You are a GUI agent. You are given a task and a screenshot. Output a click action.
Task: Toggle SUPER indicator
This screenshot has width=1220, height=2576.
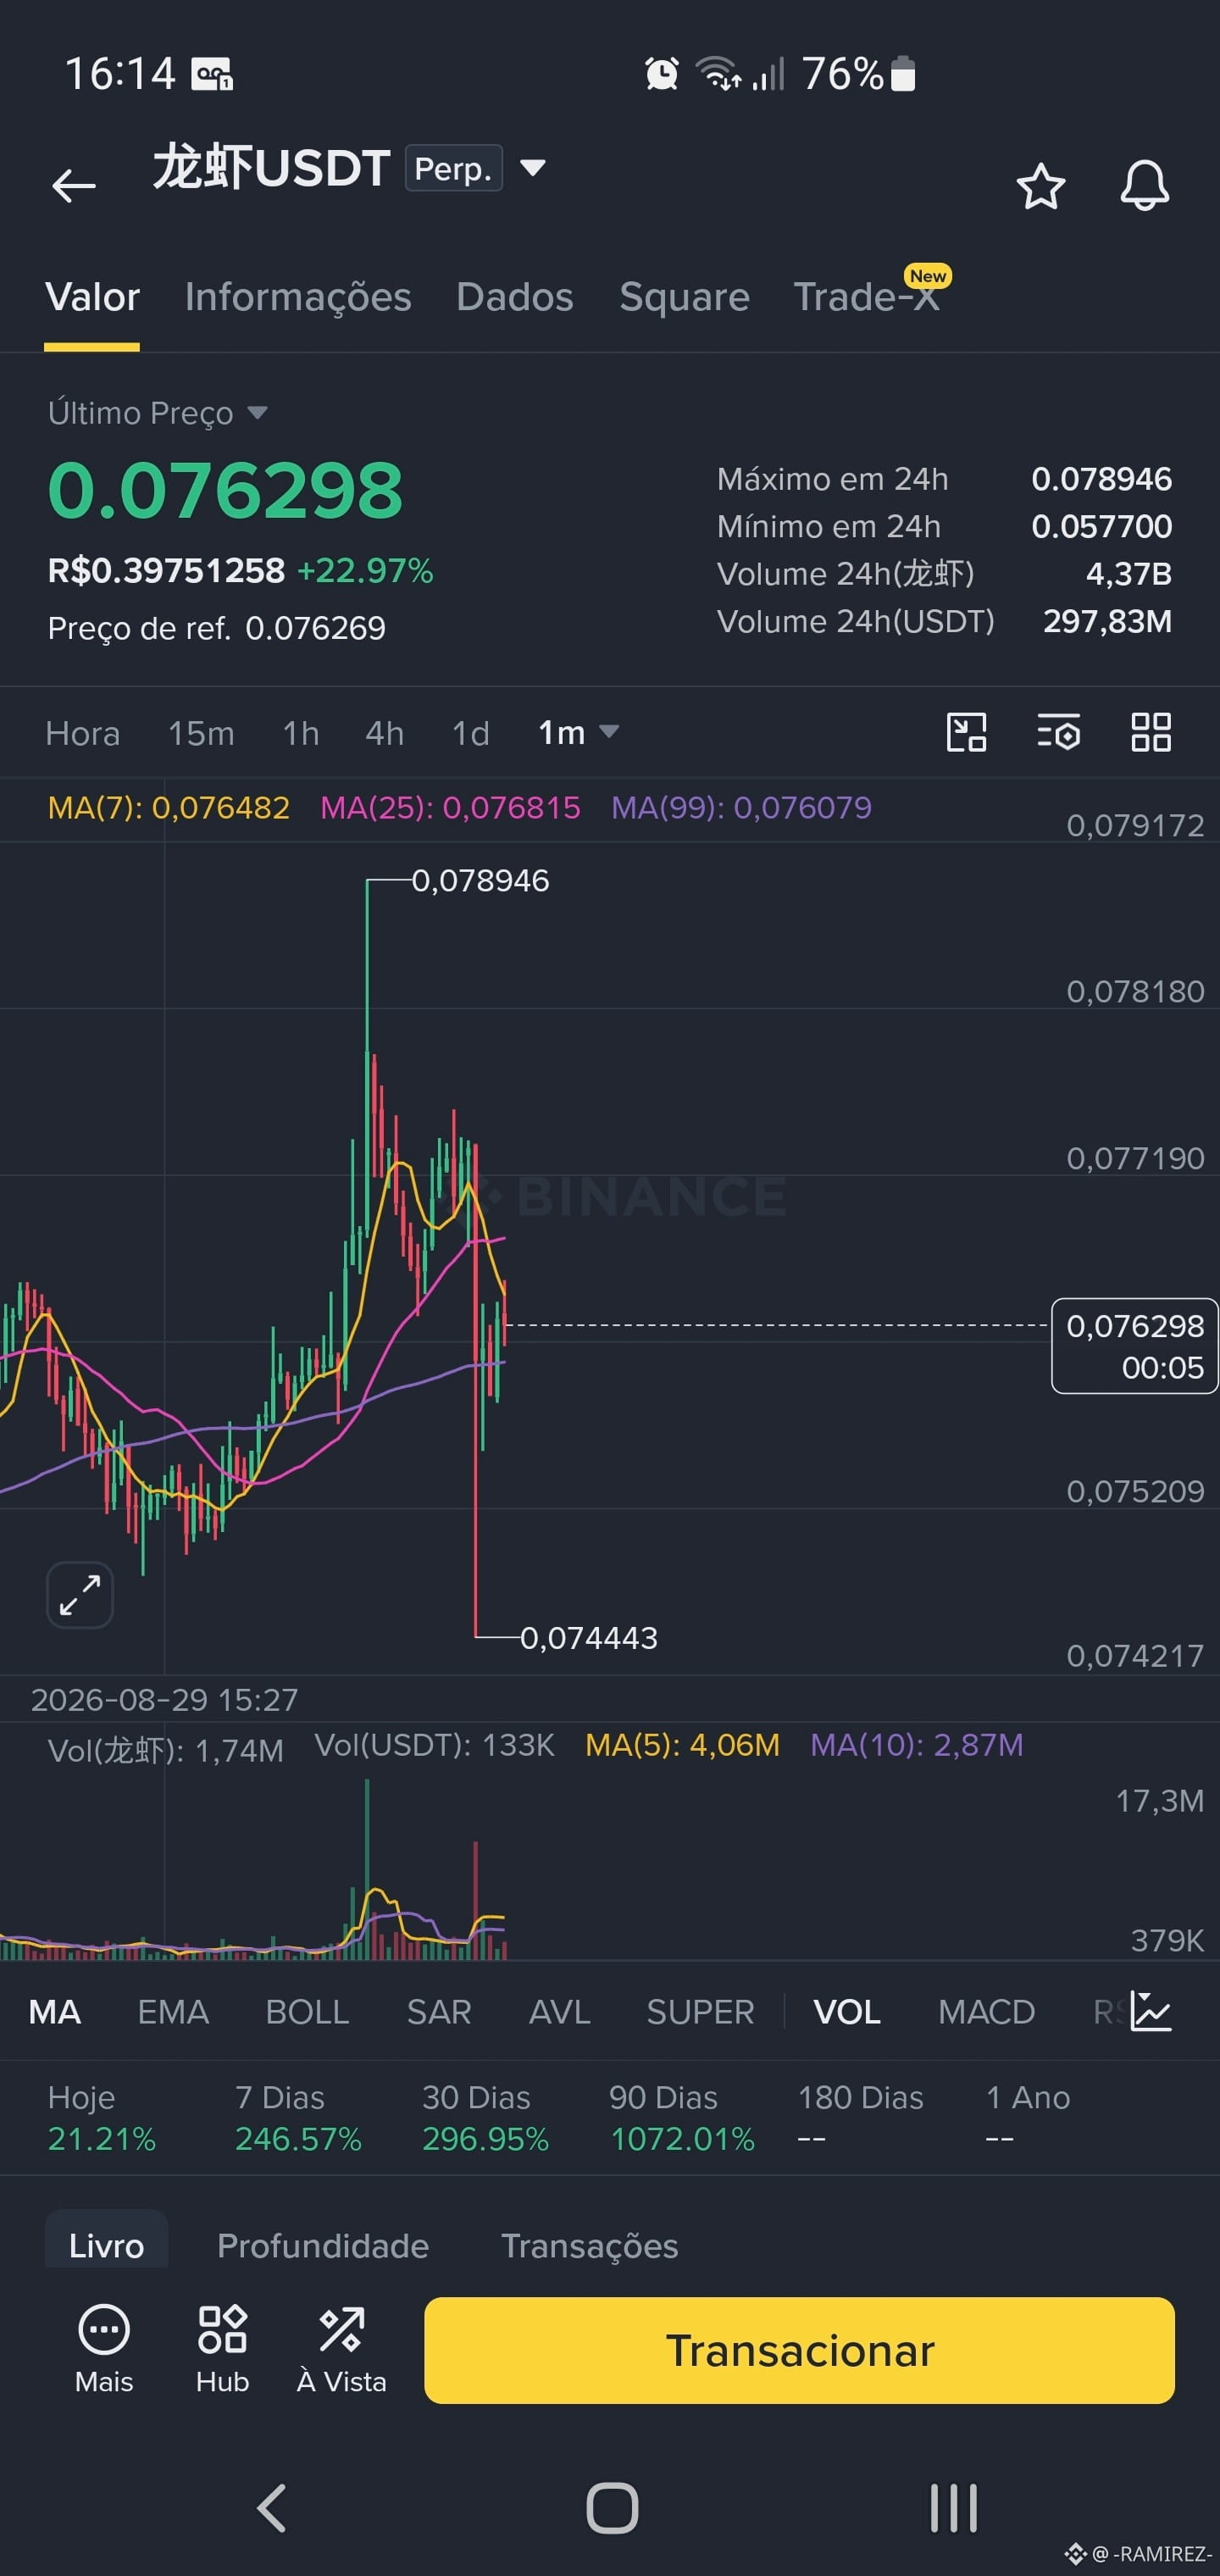pos(700,2012)
